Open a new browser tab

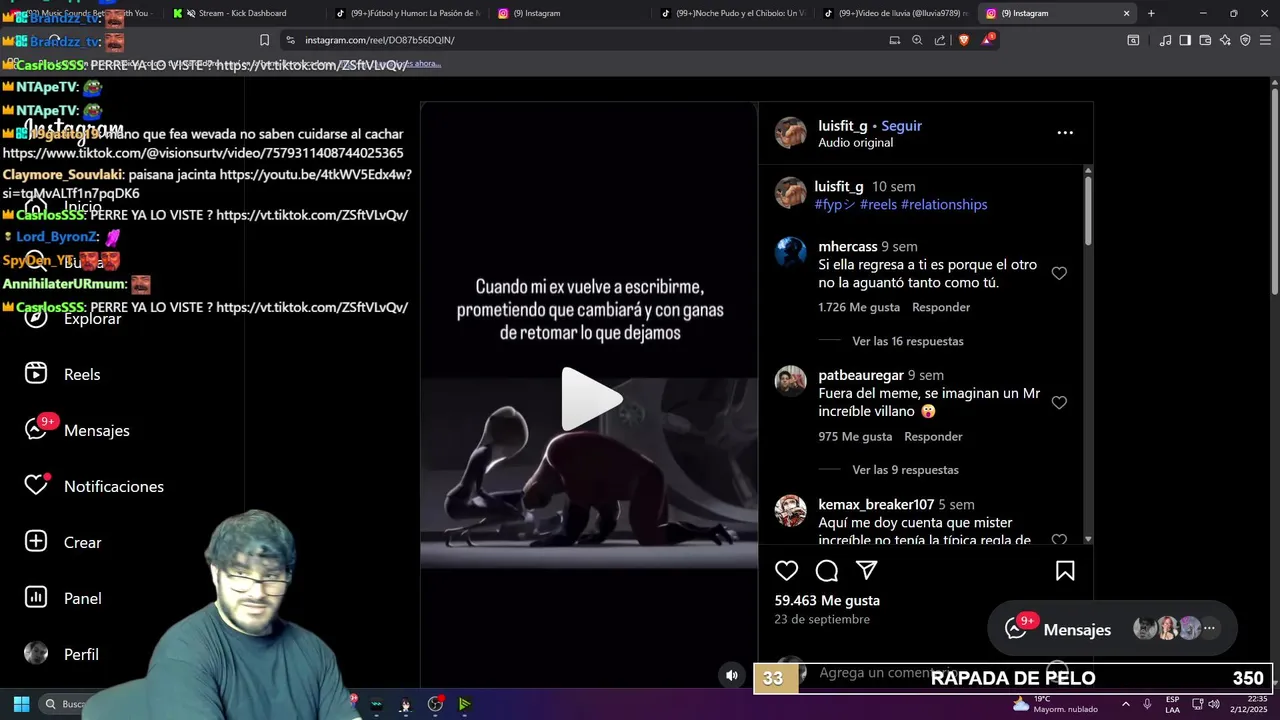coord(1151,13)
